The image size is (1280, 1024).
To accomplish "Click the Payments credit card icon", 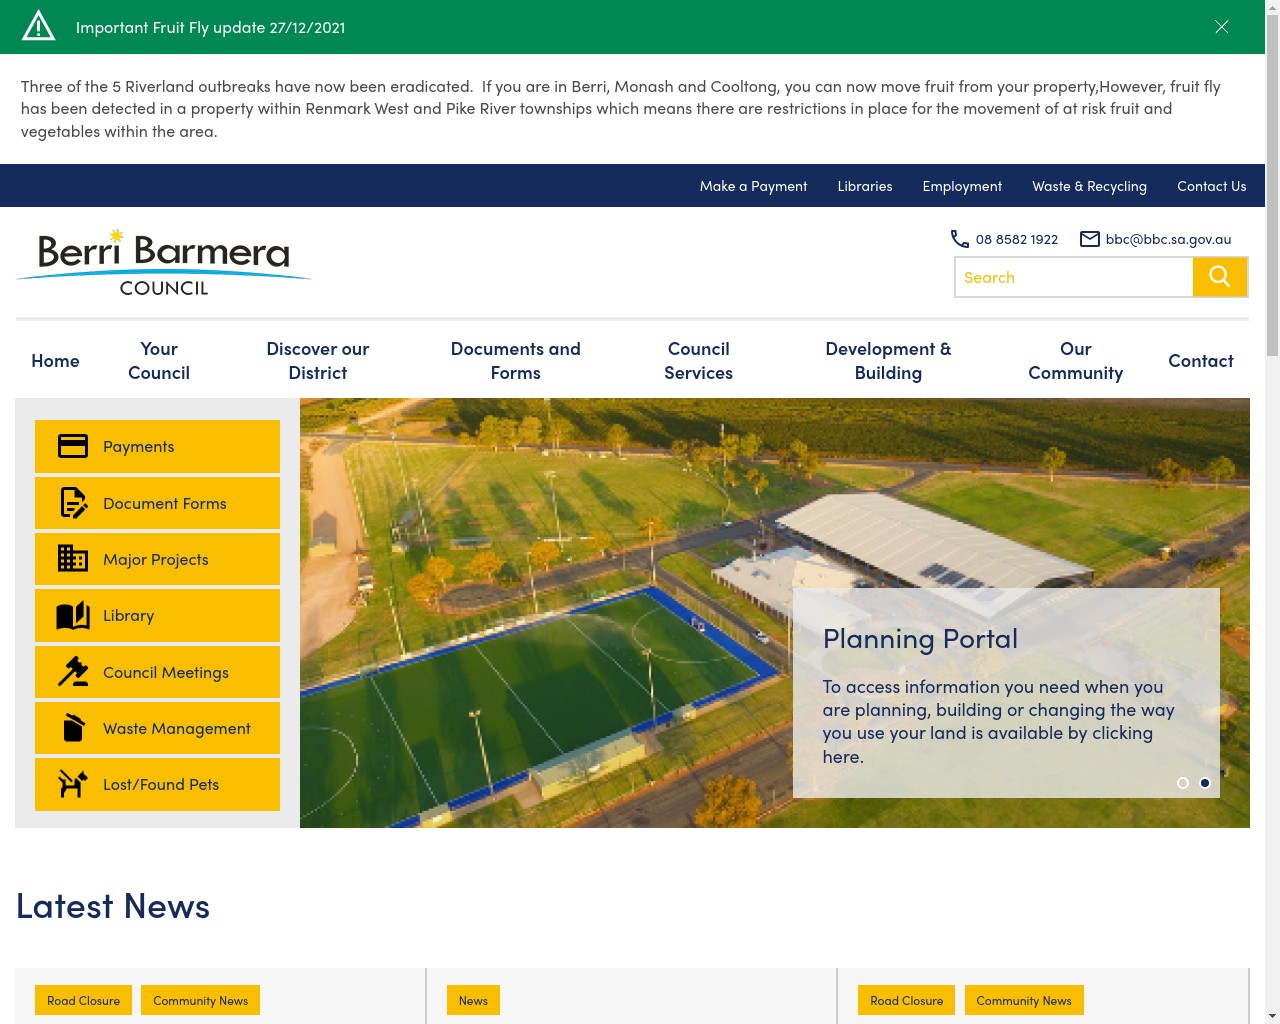I will point(73,446).
